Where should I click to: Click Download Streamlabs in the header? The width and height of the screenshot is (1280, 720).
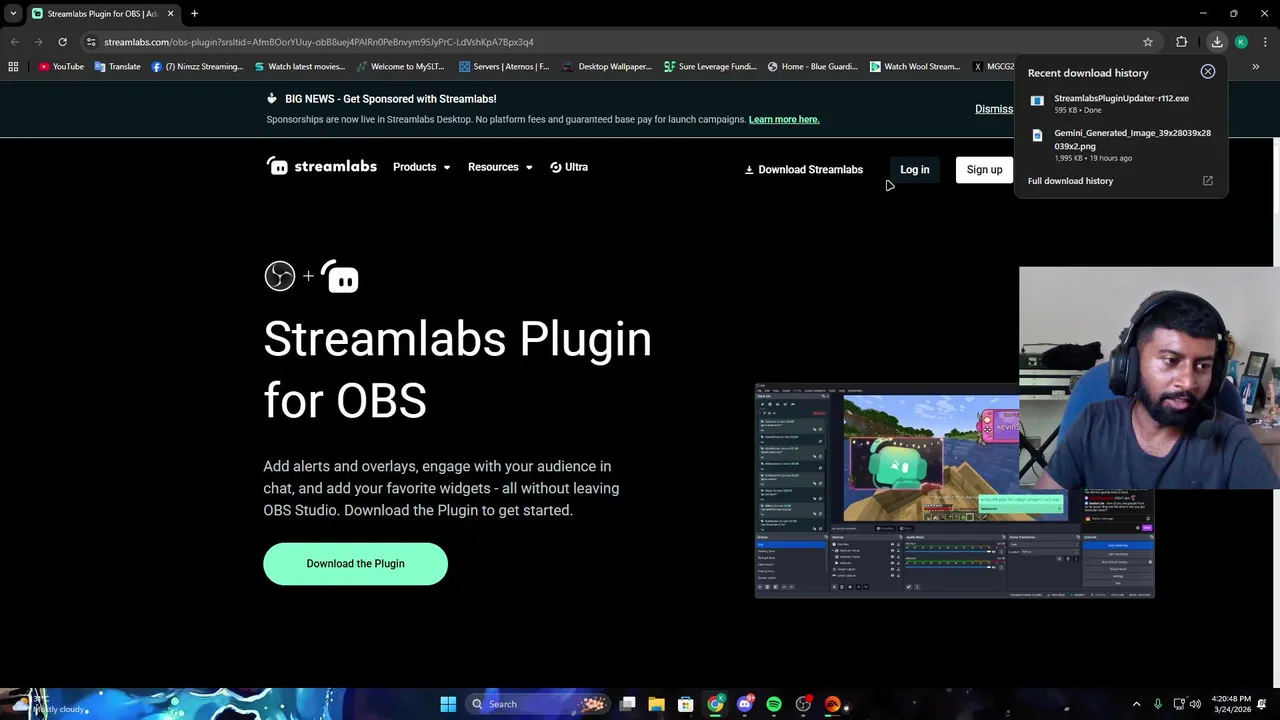pyautogui.click(x=803, y=170)
